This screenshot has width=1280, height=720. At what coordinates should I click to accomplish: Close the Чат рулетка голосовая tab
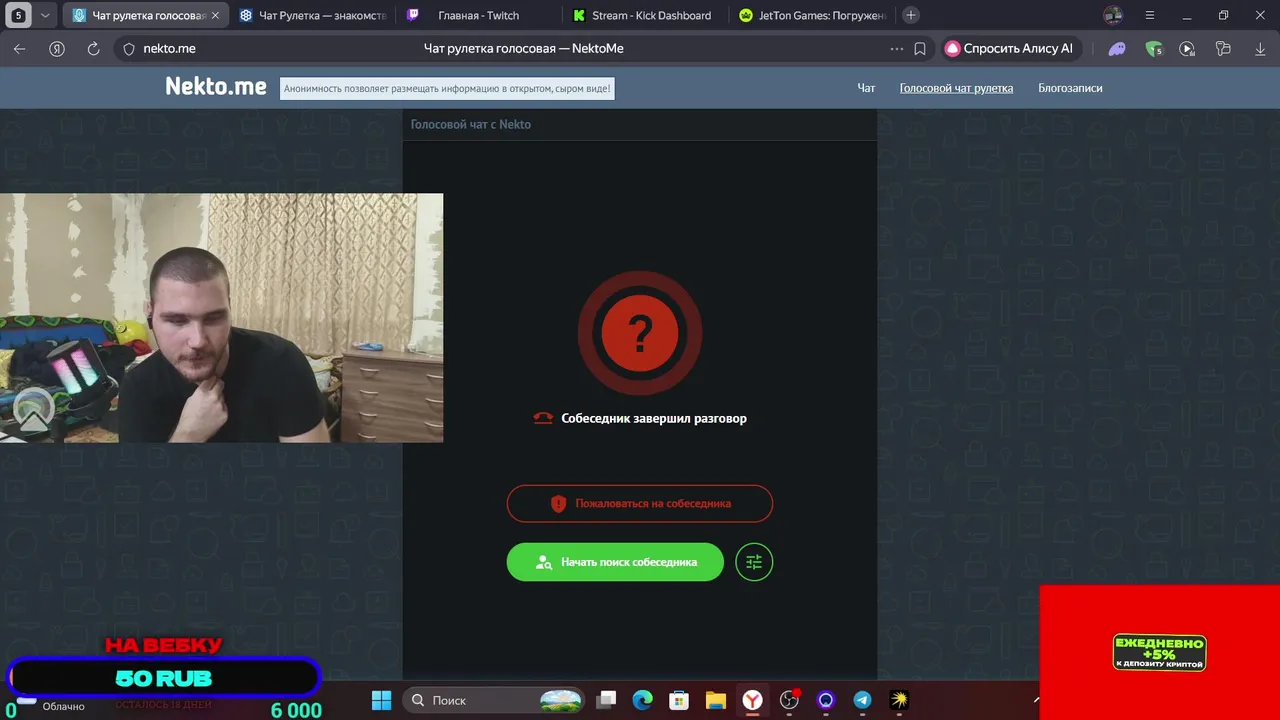point(215,15)
